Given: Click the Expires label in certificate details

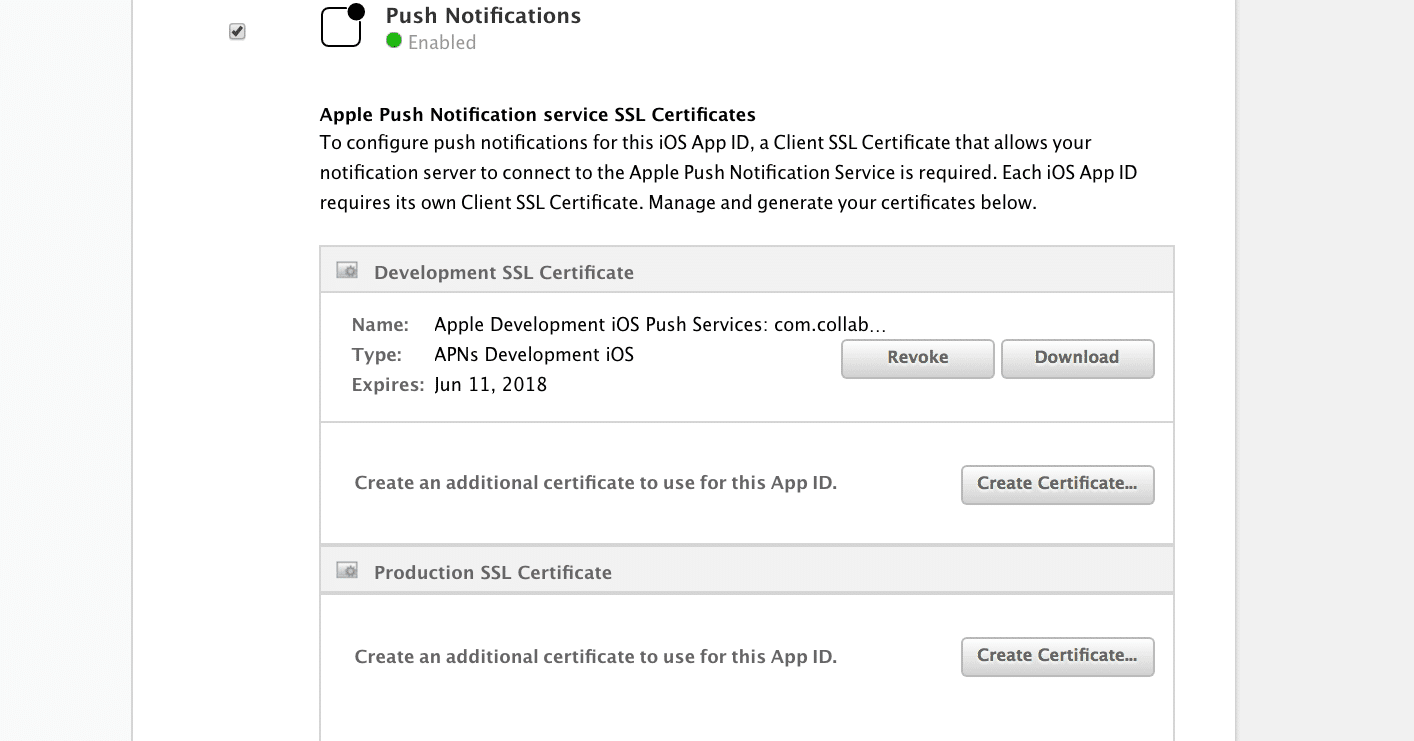Looking at the screenshot, I should pos(387,385).
